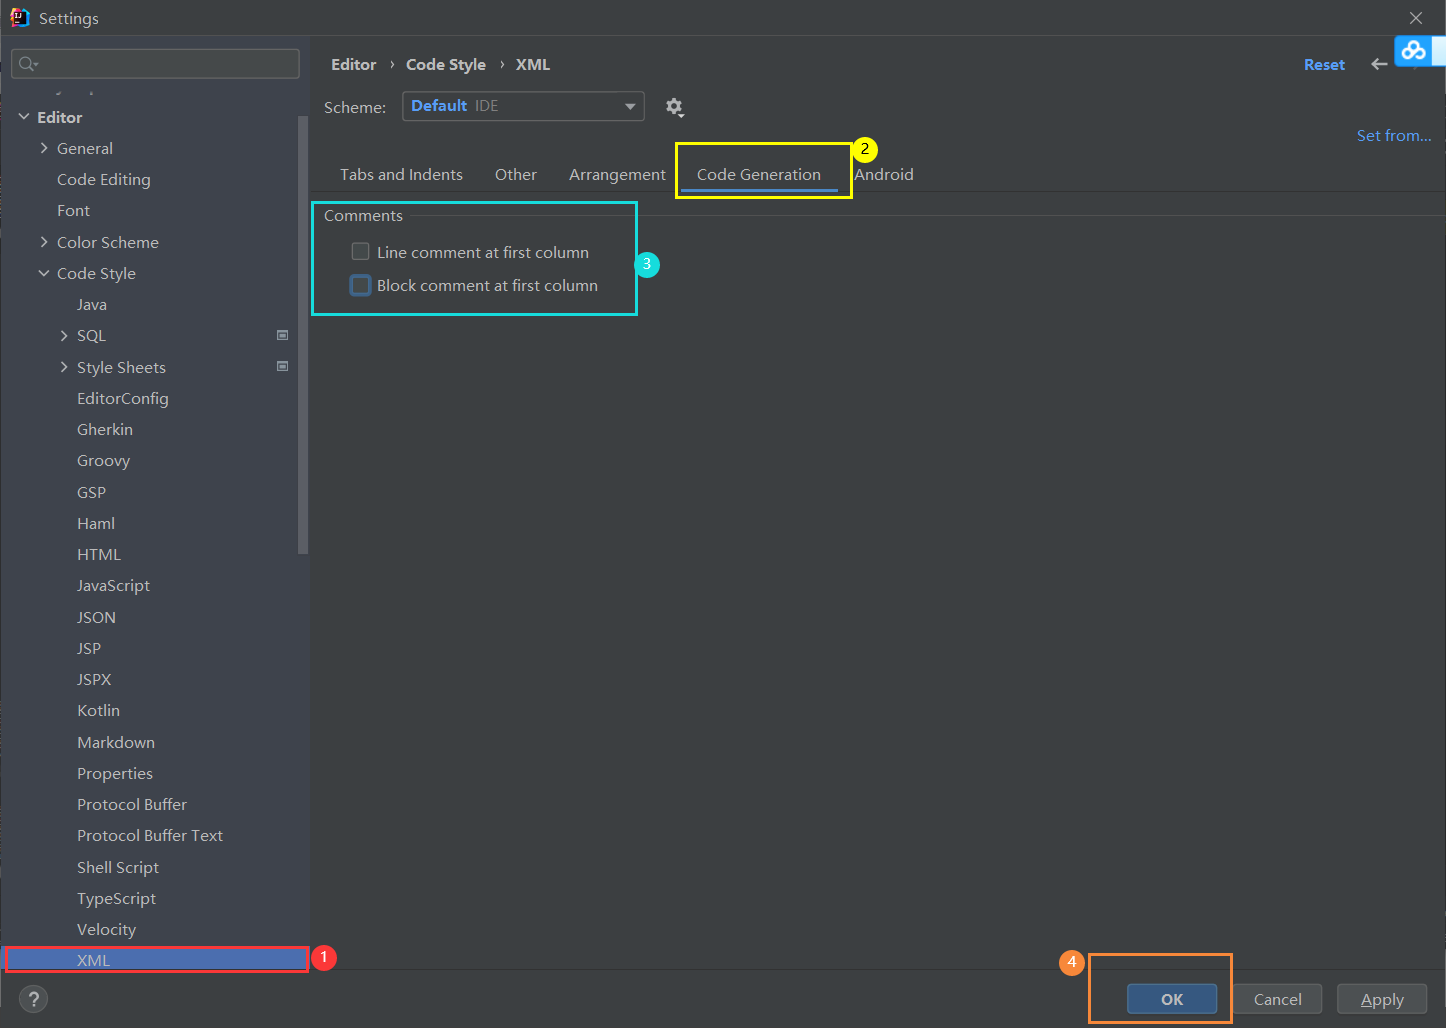The width and height of the screenshot is (1446, 1028).
Task: Expand the General tree node
Action: click(44, 148)
